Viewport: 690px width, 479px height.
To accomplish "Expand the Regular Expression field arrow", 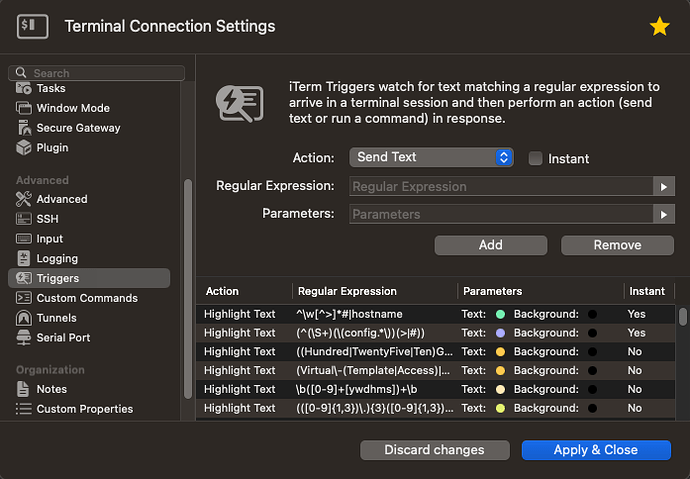I will point(661,186).
